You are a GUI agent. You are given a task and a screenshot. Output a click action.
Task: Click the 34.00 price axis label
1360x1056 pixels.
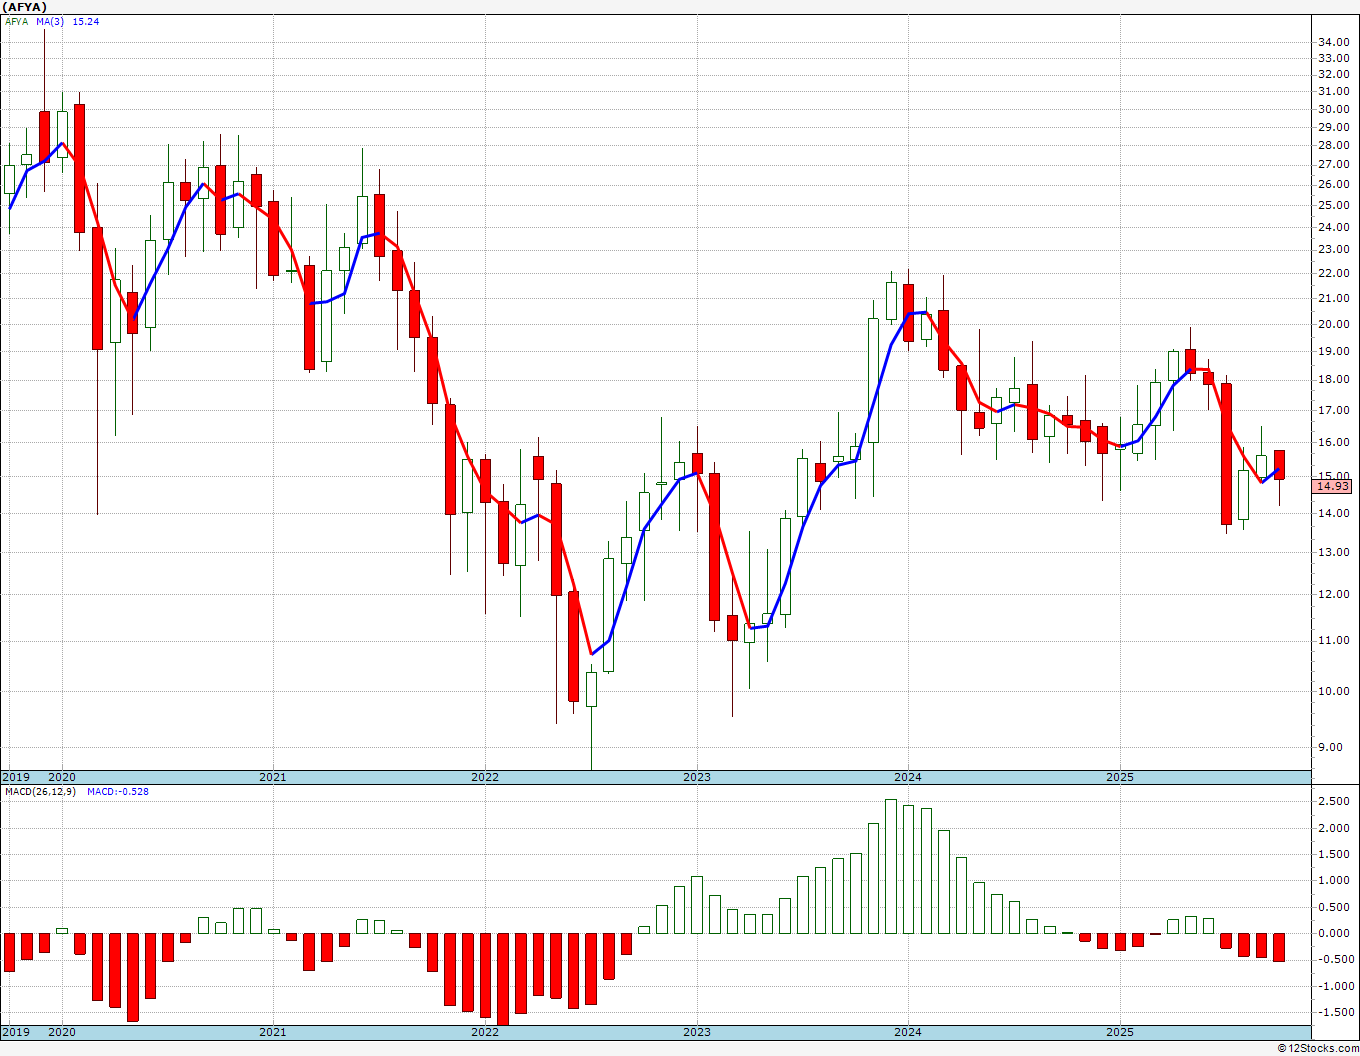coord(1332,42)
